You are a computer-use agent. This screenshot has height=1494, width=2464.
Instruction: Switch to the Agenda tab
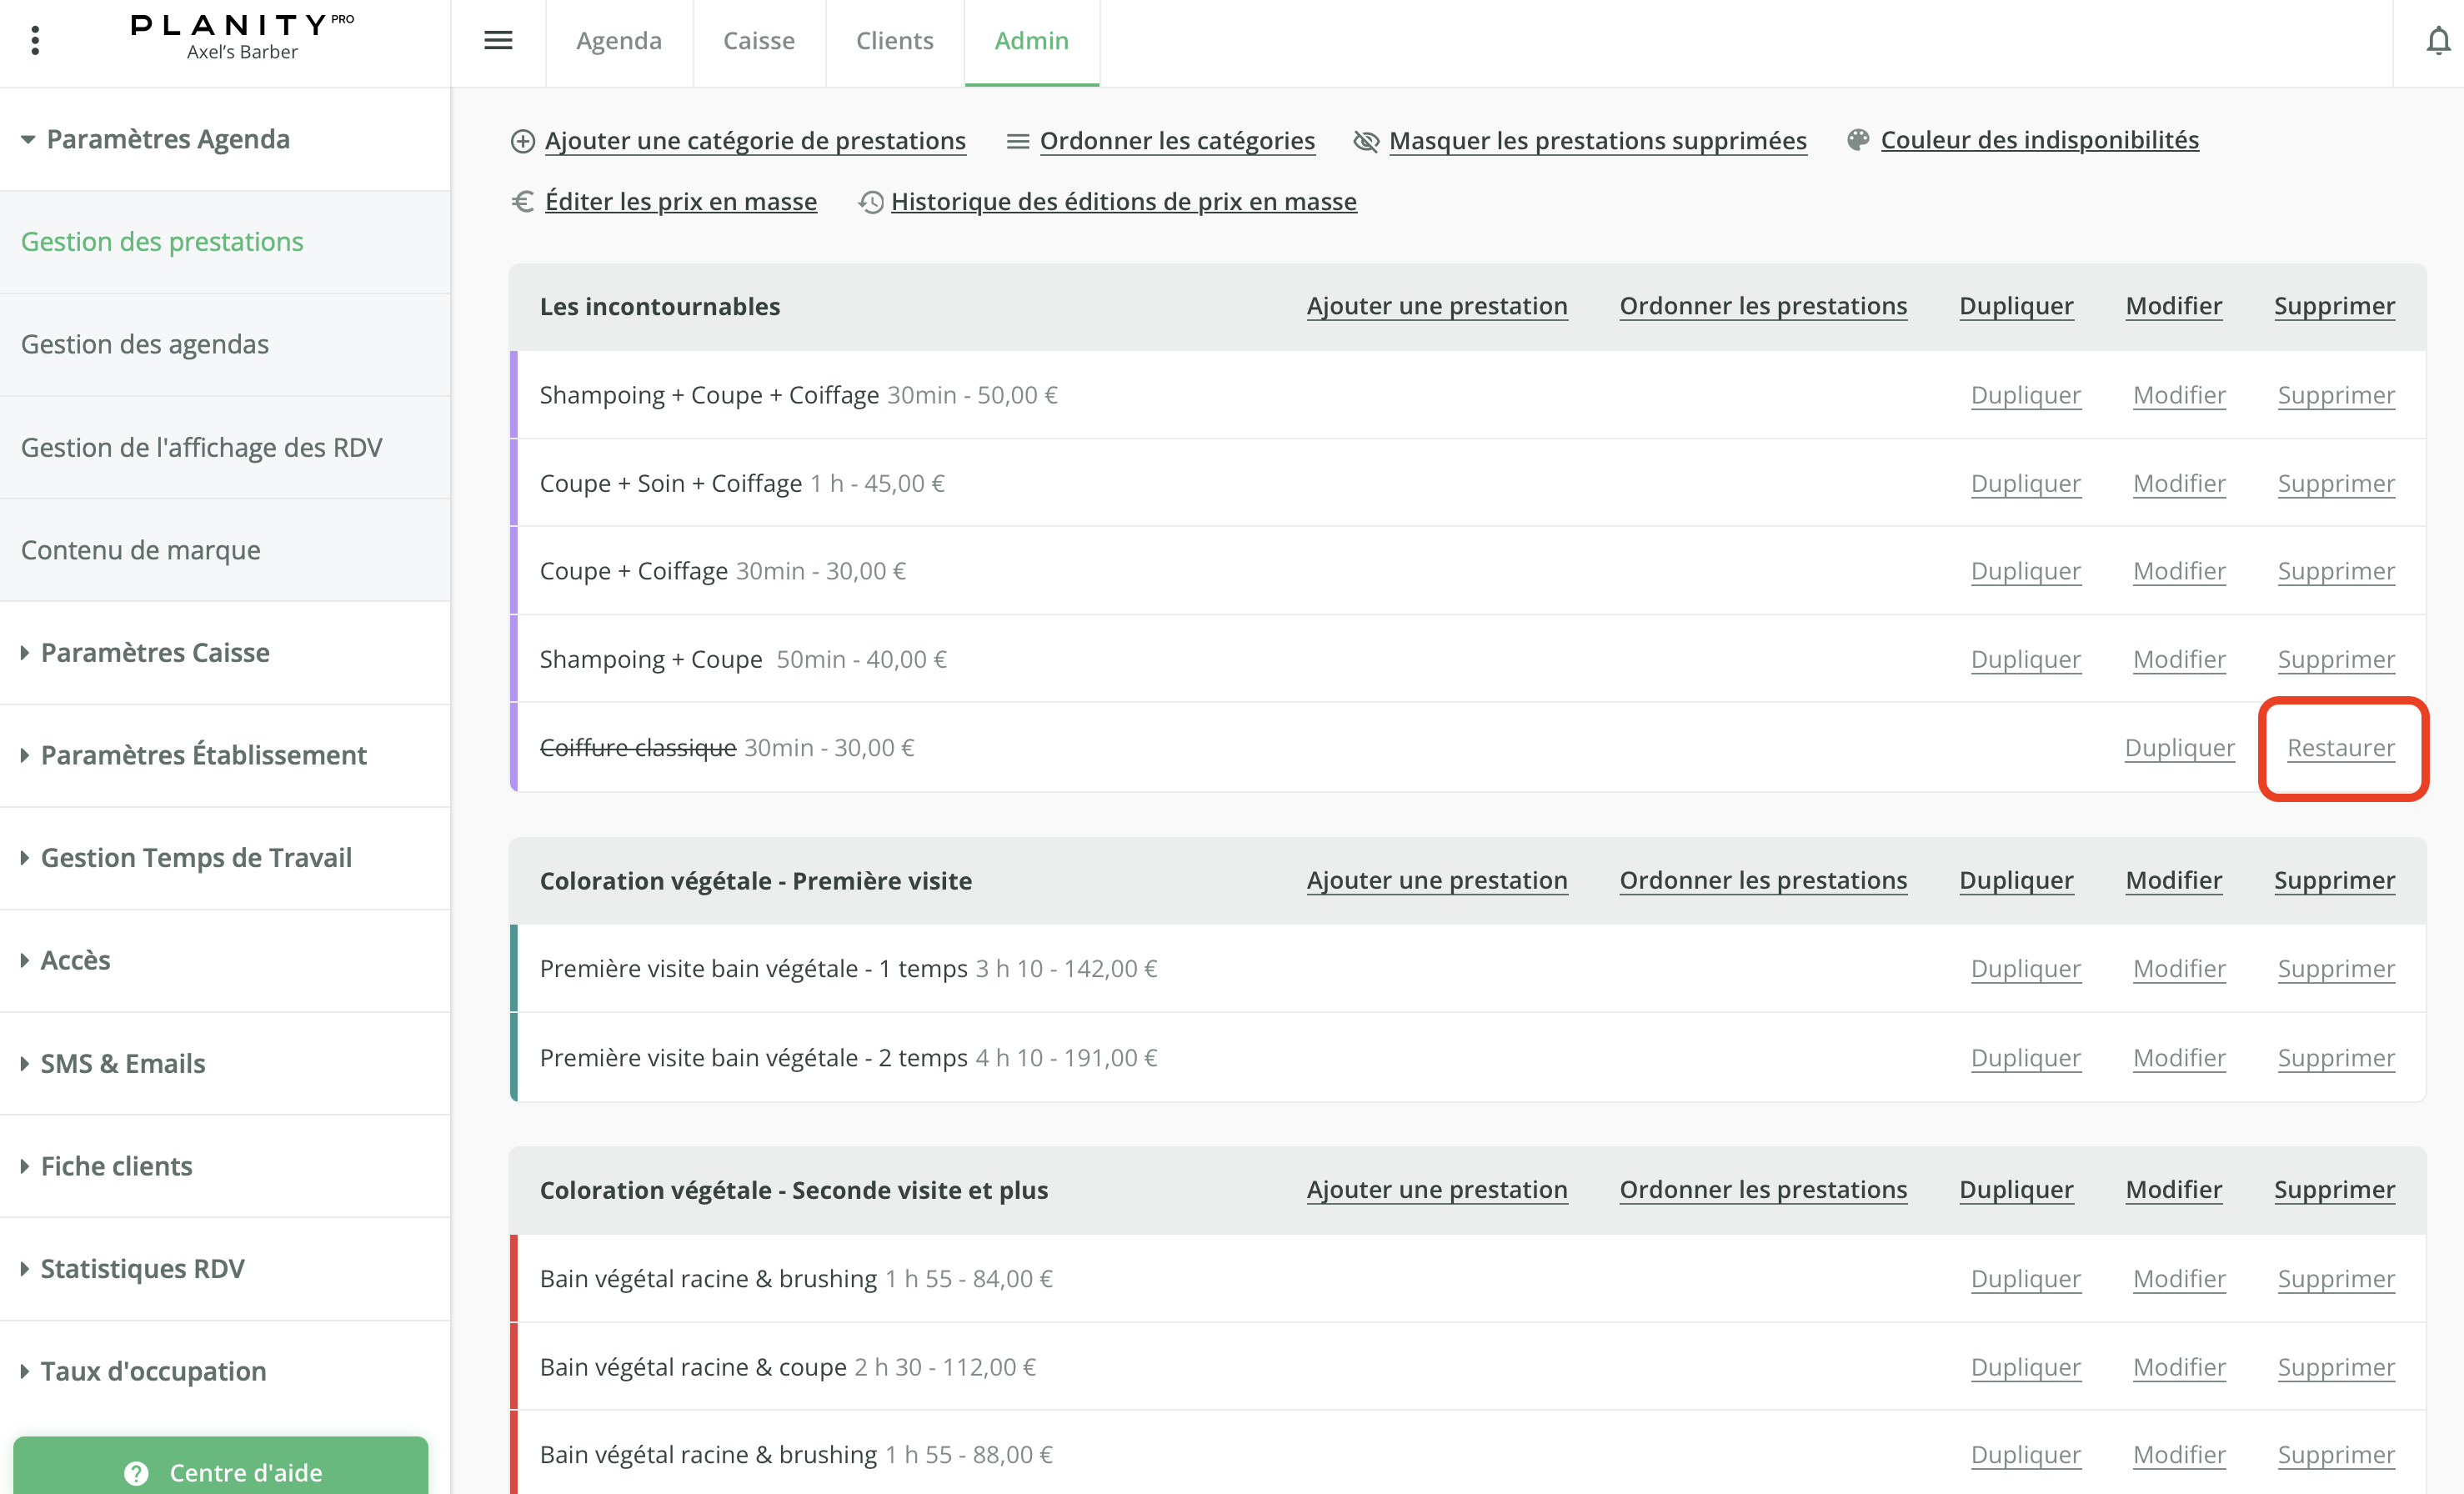(619, 41)
